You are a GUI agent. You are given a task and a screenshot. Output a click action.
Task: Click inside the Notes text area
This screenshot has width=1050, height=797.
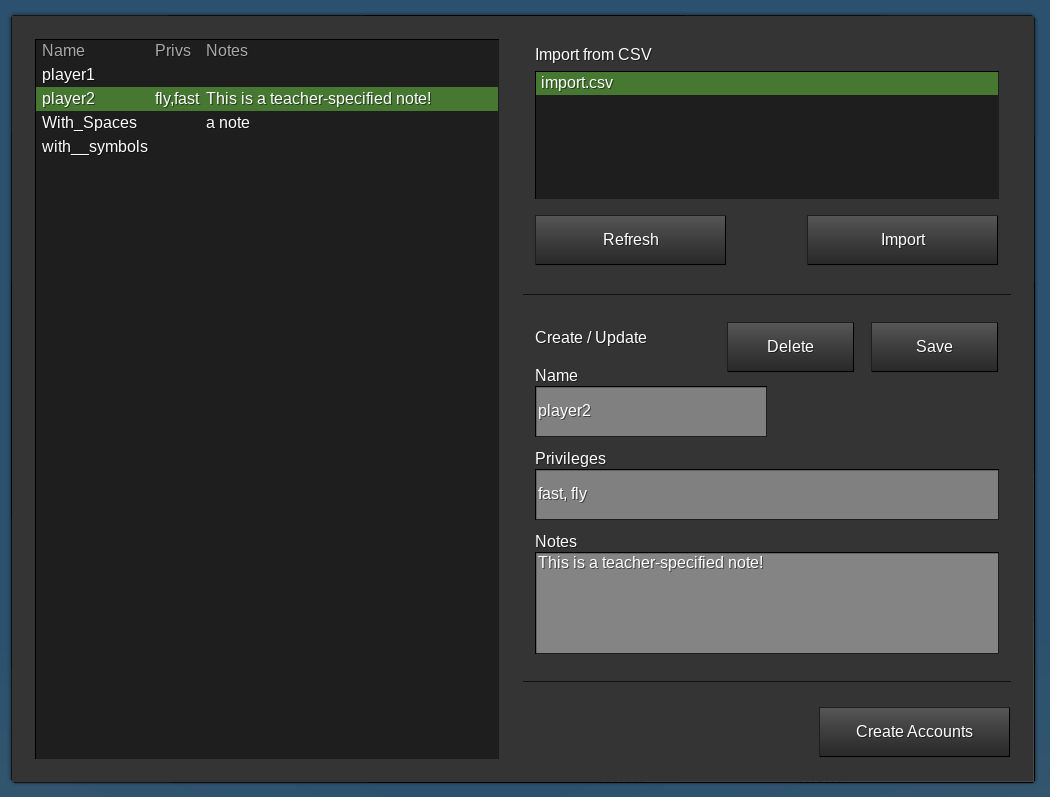tap(766, 603)
